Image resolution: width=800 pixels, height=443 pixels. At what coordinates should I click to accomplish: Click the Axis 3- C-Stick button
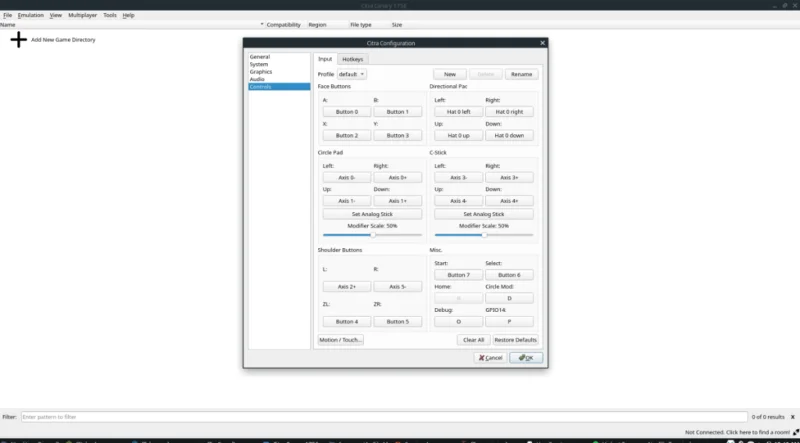pyautogui.click(x=459, y=178)
